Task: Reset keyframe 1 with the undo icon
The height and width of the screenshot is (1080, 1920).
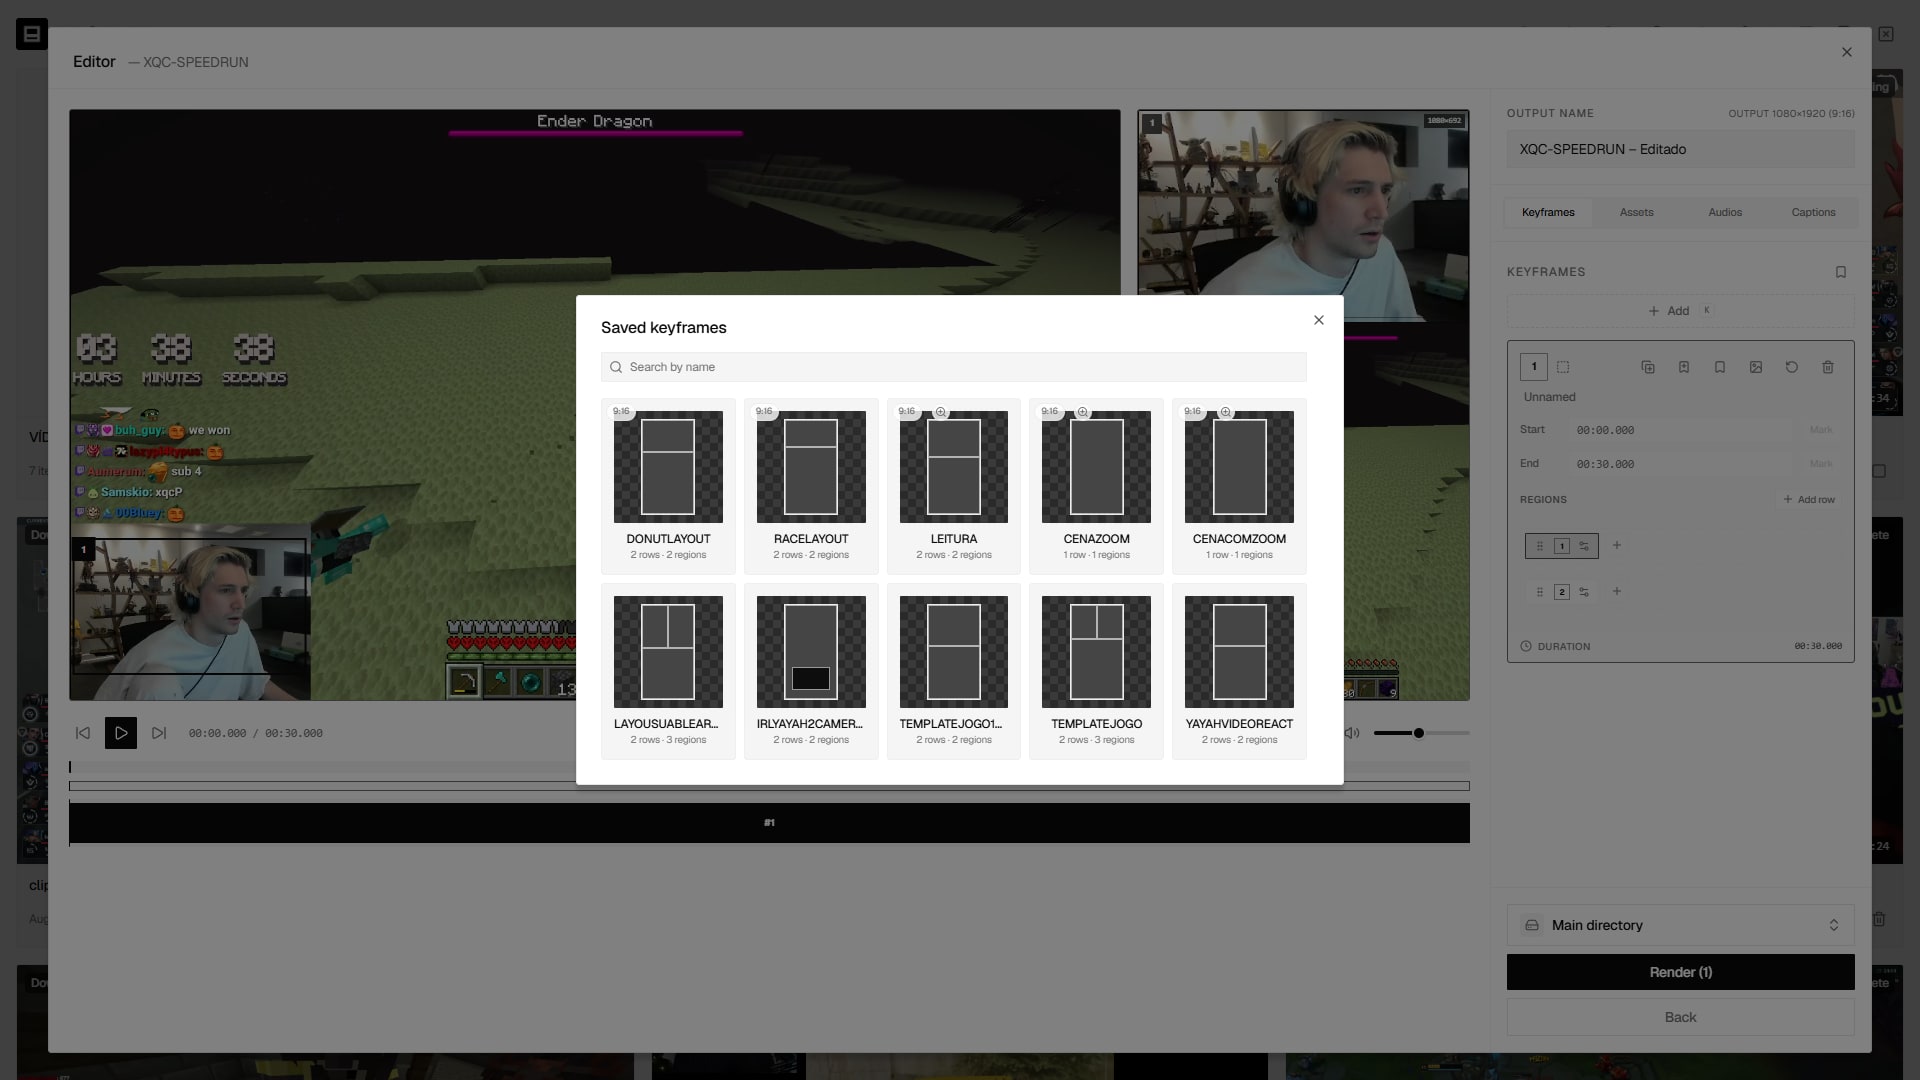Action: pyautogui.click(x=1792, y=367)
